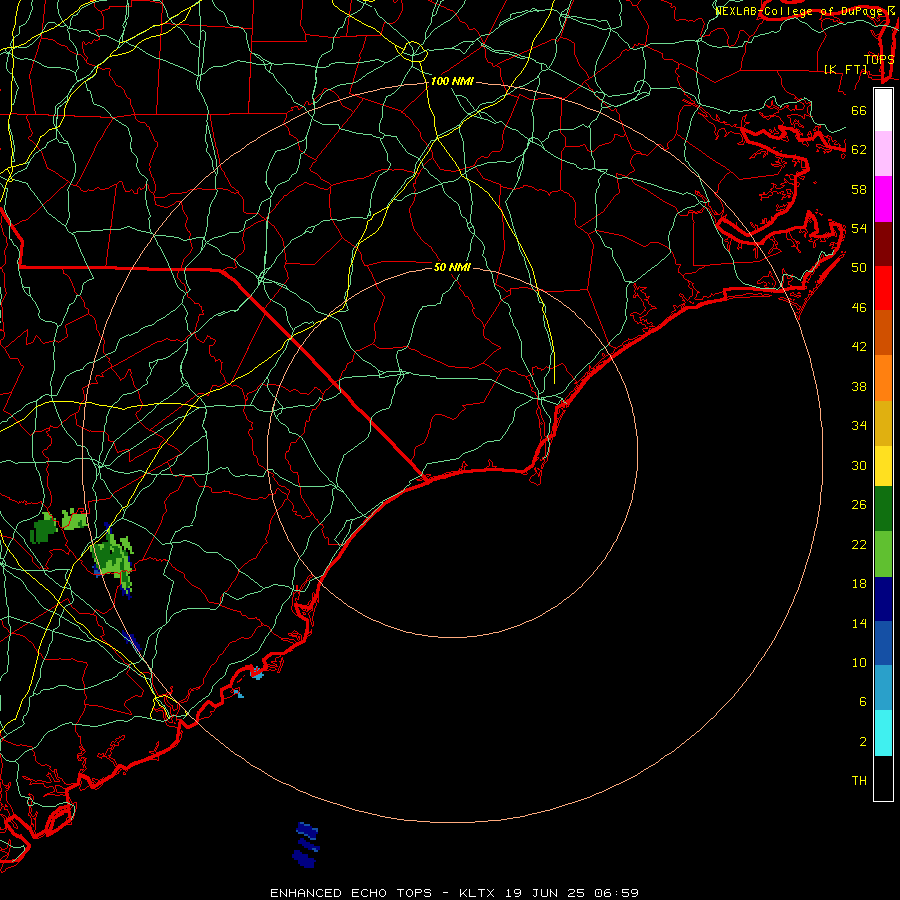
Task: Click the legend value 22
Action: click(859, 544)
